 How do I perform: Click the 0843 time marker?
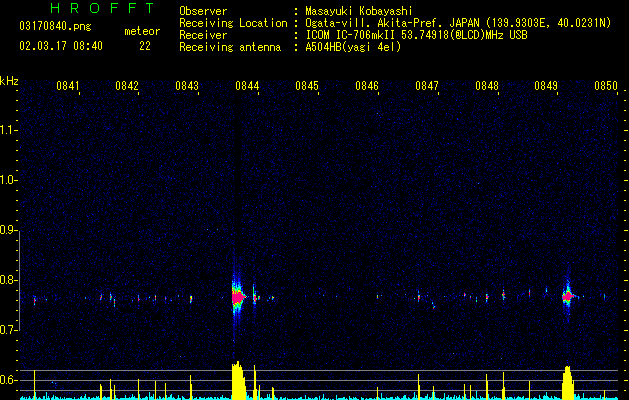point(187,86)
